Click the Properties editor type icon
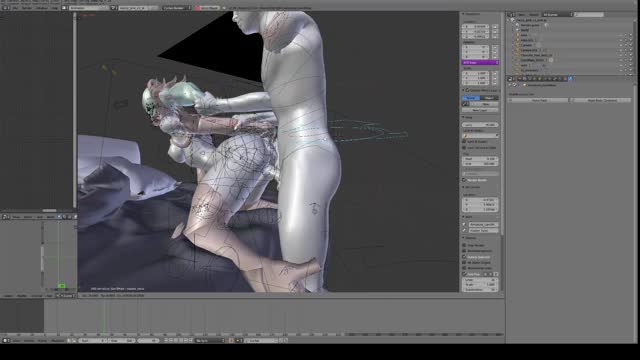The height and width of the screenshot is (360, 640). pos(510,78)
